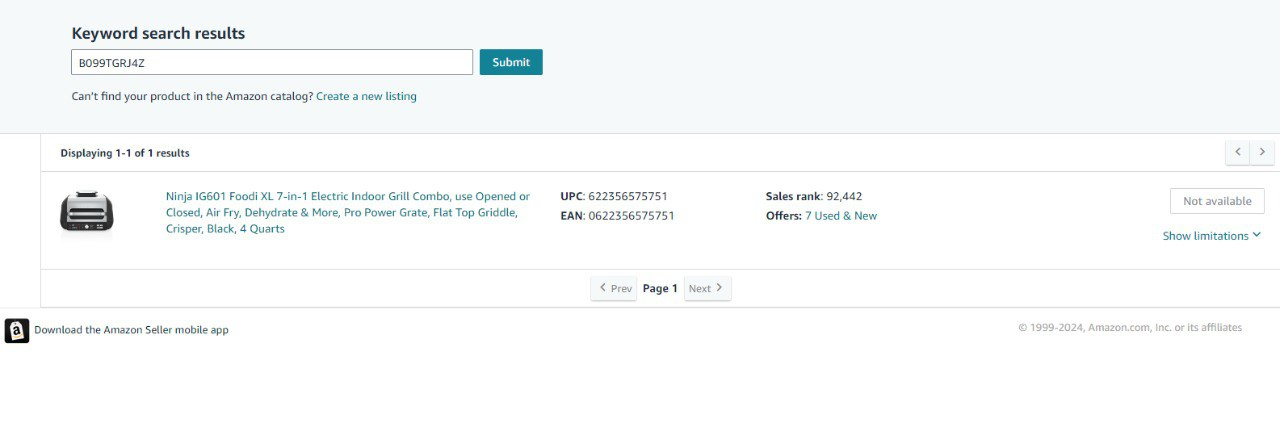
Task: Click the Keyword search results heading
Action: [158, 33]
